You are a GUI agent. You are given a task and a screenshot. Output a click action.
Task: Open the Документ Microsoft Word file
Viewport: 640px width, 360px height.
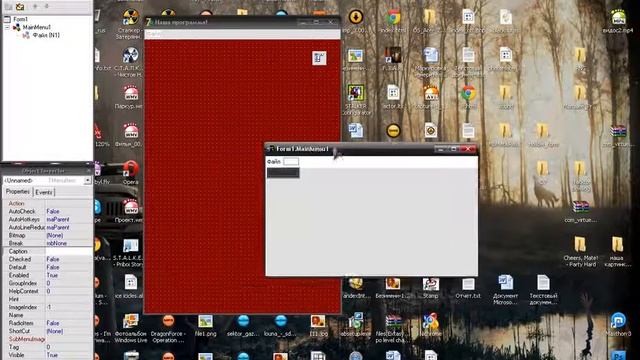pos(505,290)
